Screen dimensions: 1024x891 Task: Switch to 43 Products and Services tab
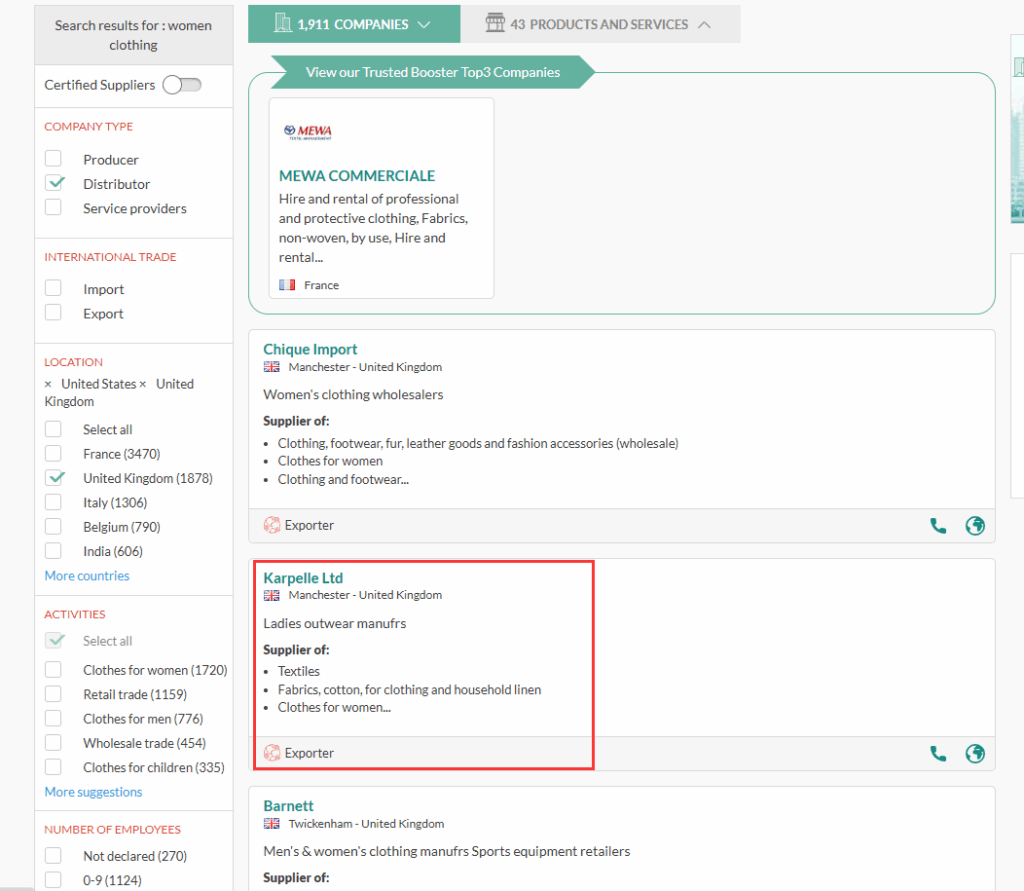coord(600,24)
